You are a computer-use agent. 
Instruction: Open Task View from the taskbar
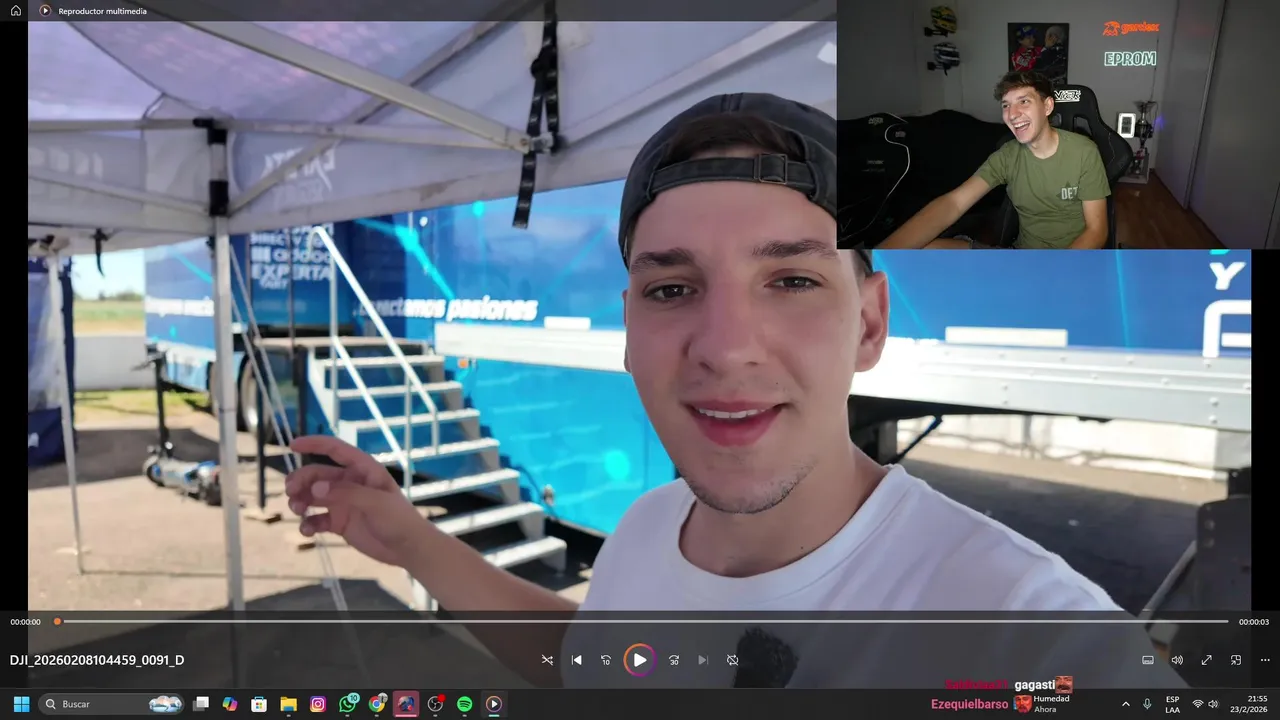[201, 704]
